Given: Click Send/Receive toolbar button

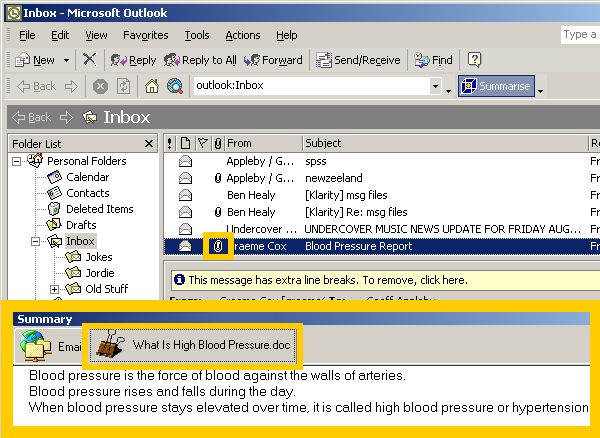Looking at the screenshot, I should pyautogui.click(x=358, y=60).
